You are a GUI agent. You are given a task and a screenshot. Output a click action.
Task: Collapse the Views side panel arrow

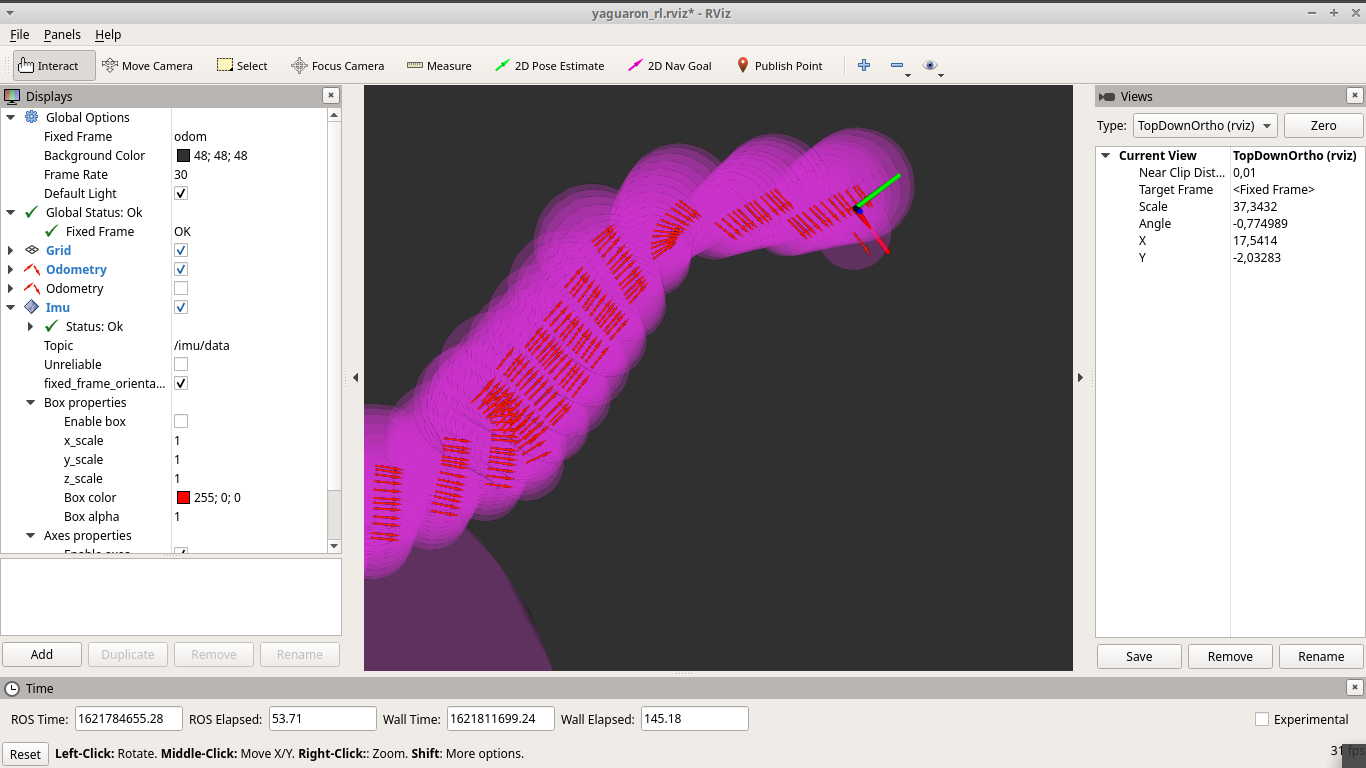(1080, 377)
